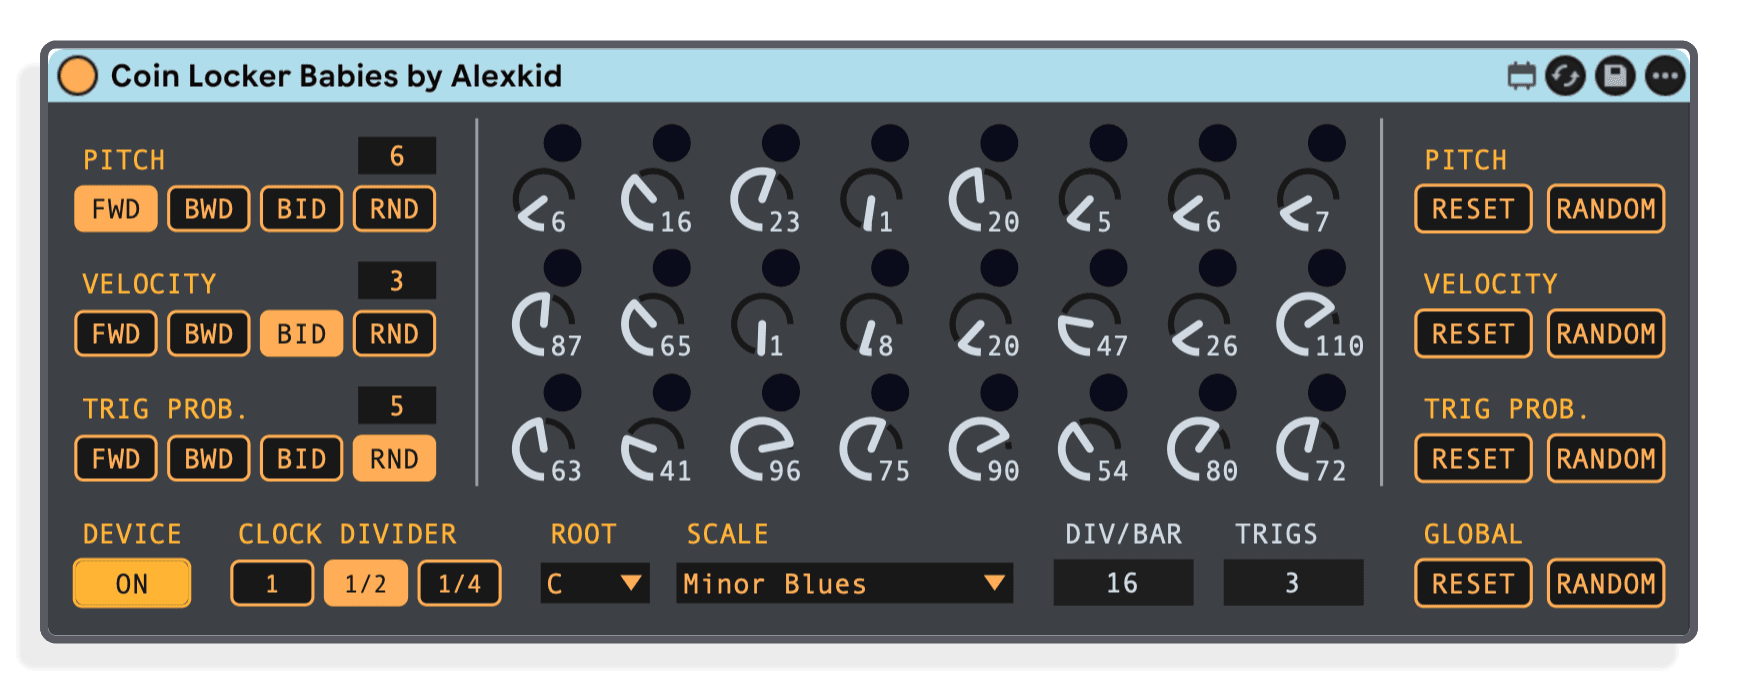1738x683 pixels.
Task: Set velocity direction to RND
Action: point(395,334)
